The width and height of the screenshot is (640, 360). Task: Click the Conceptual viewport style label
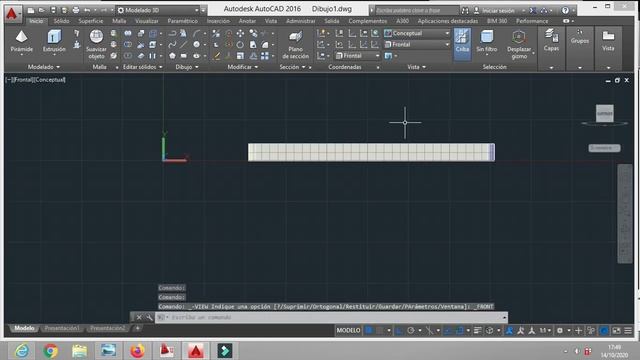[x=50, y=80]
